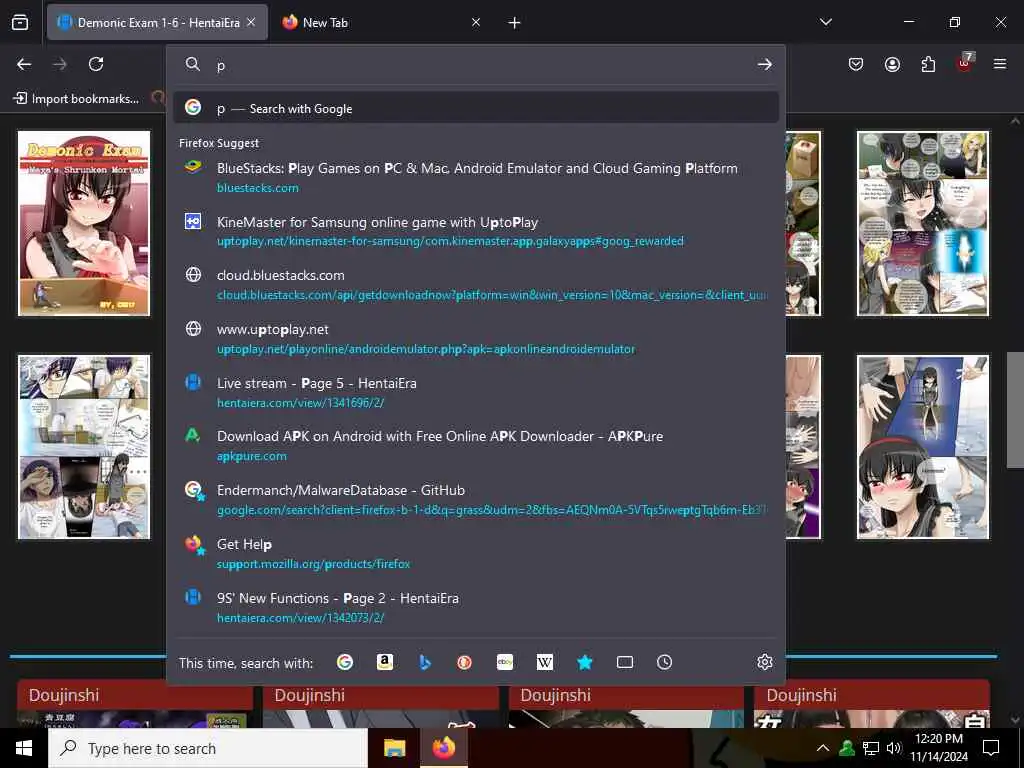Screen dimensions: 1024x768
Task: Click inside the address bar text field
Action: point(483,65)
